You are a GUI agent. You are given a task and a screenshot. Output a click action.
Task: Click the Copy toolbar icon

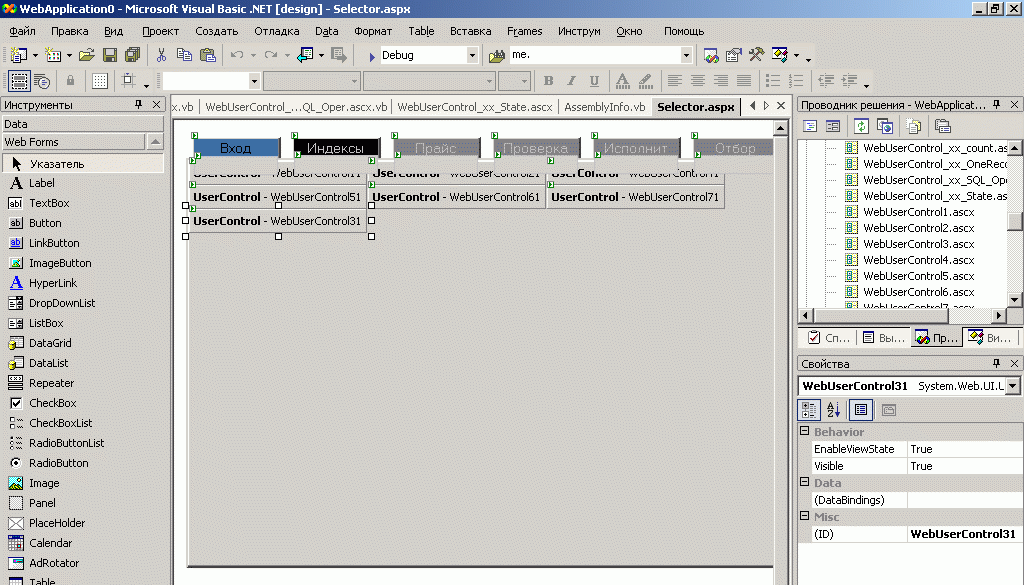[x=184, y=55]
